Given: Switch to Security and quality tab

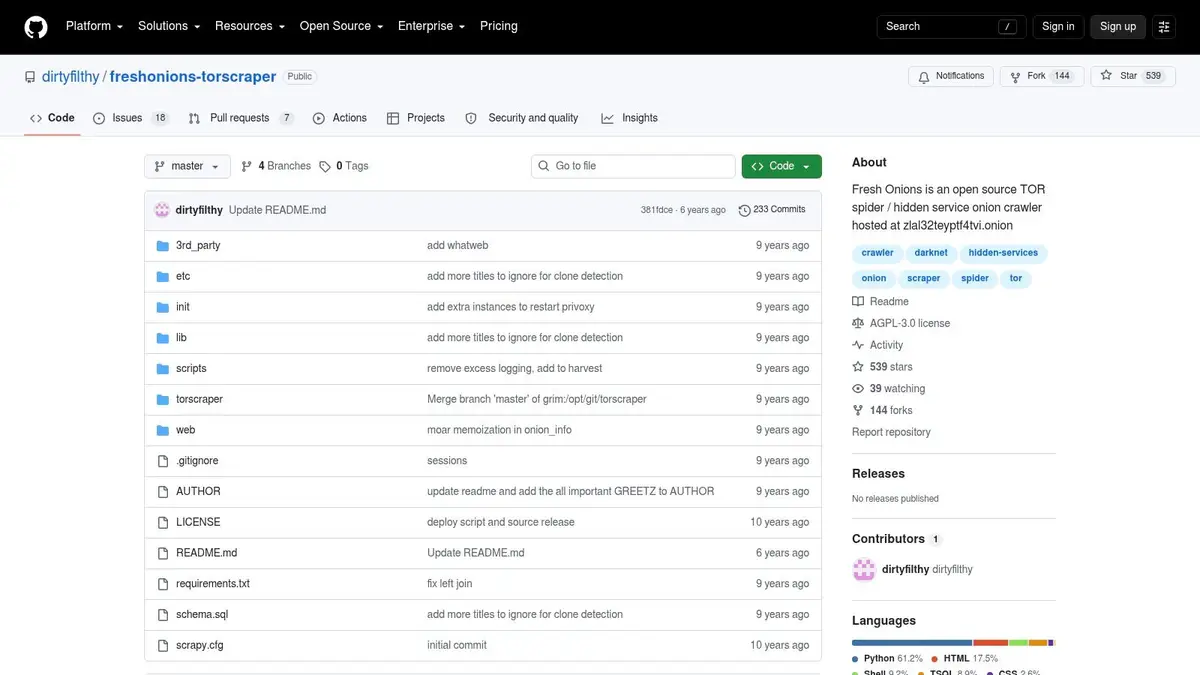Looking at the screenshot, I should [522, 118].
